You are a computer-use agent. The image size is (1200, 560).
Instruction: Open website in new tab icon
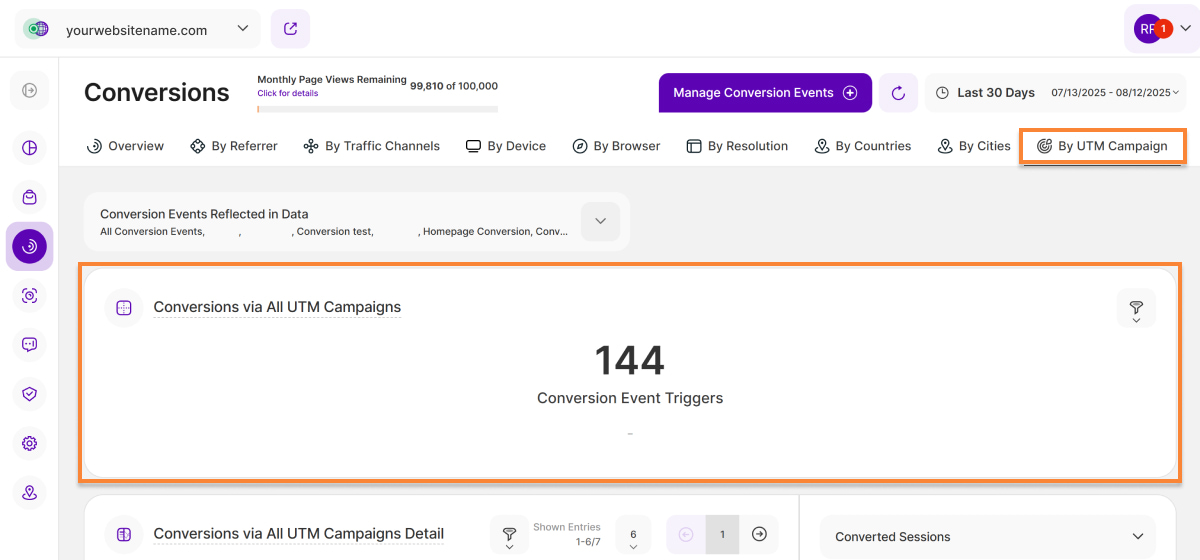click(290, 29)
